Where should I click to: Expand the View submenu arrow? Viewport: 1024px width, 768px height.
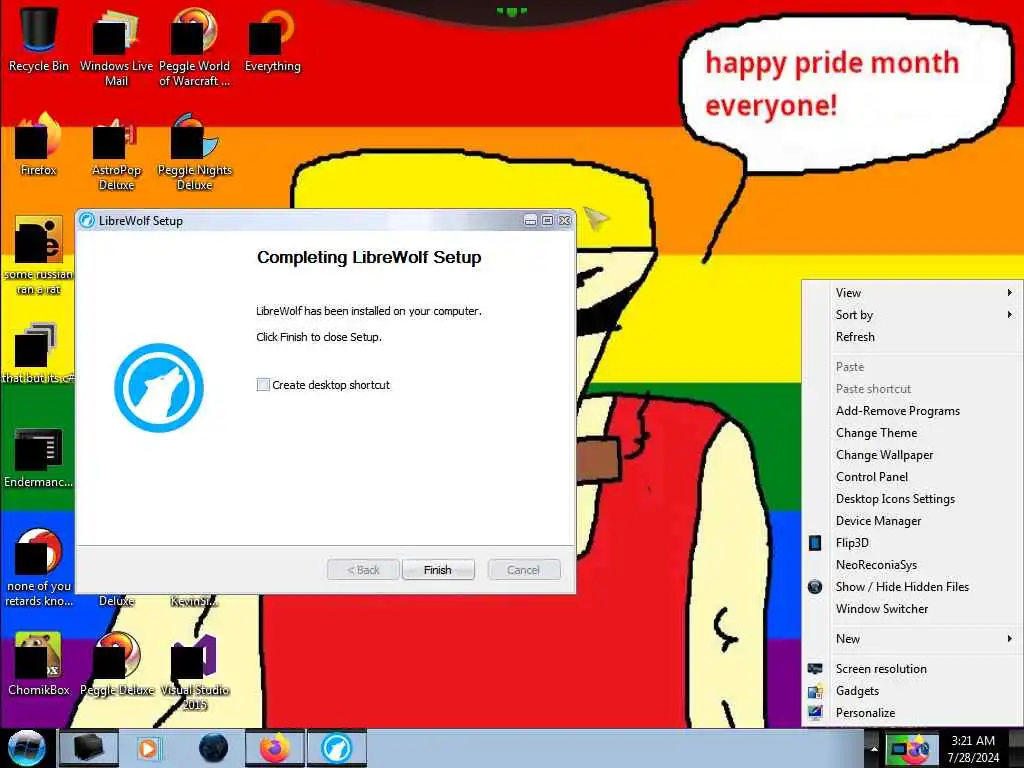(1010, 293)
